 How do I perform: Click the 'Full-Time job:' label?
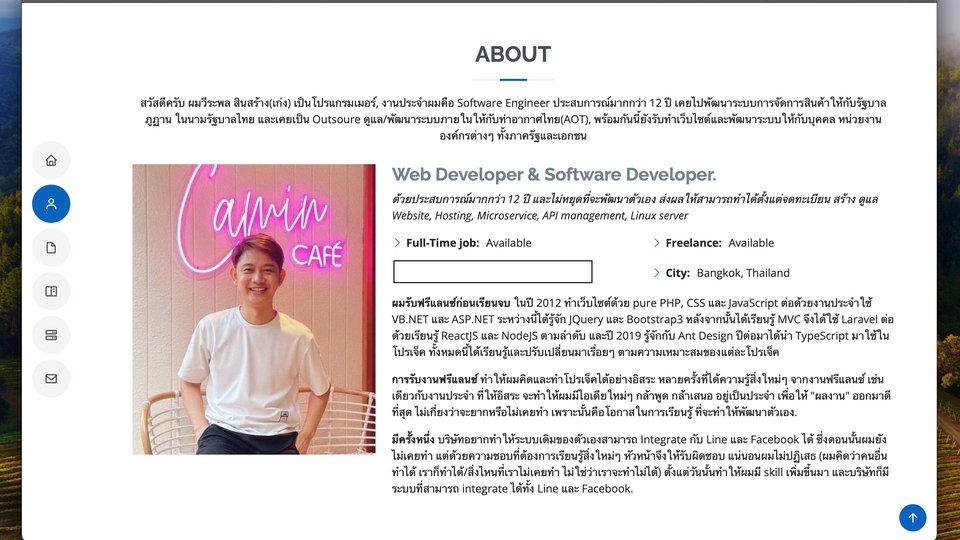click(x=443, y=243)
